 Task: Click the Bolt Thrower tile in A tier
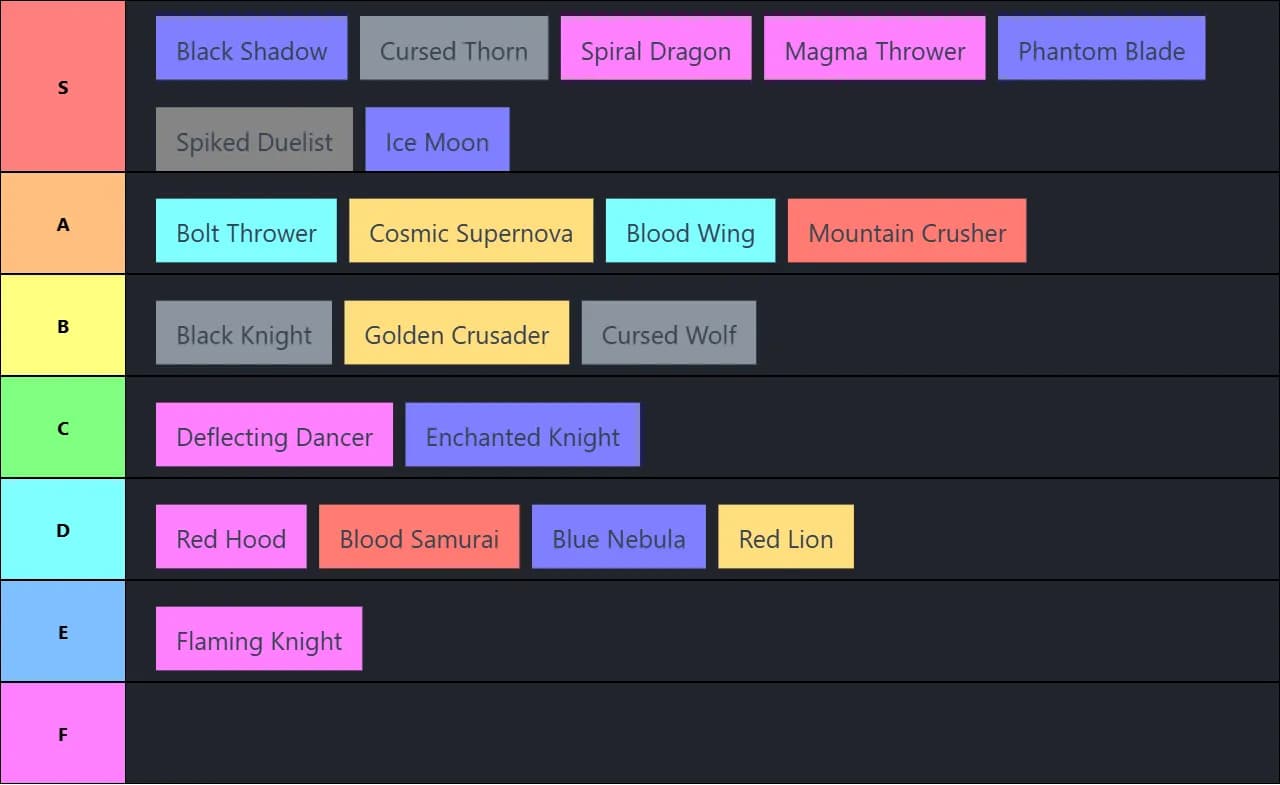click(x=246, y=231)
